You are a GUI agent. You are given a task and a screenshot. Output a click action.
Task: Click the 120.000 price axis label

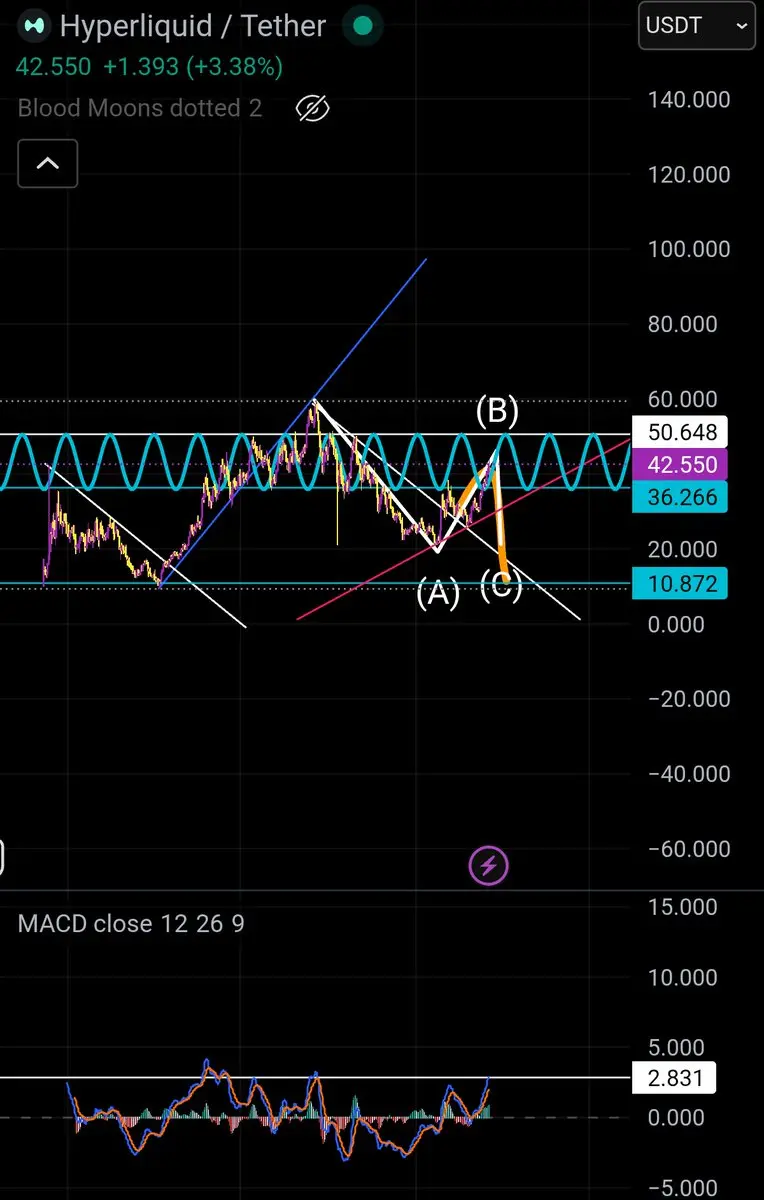click(689, 174)
